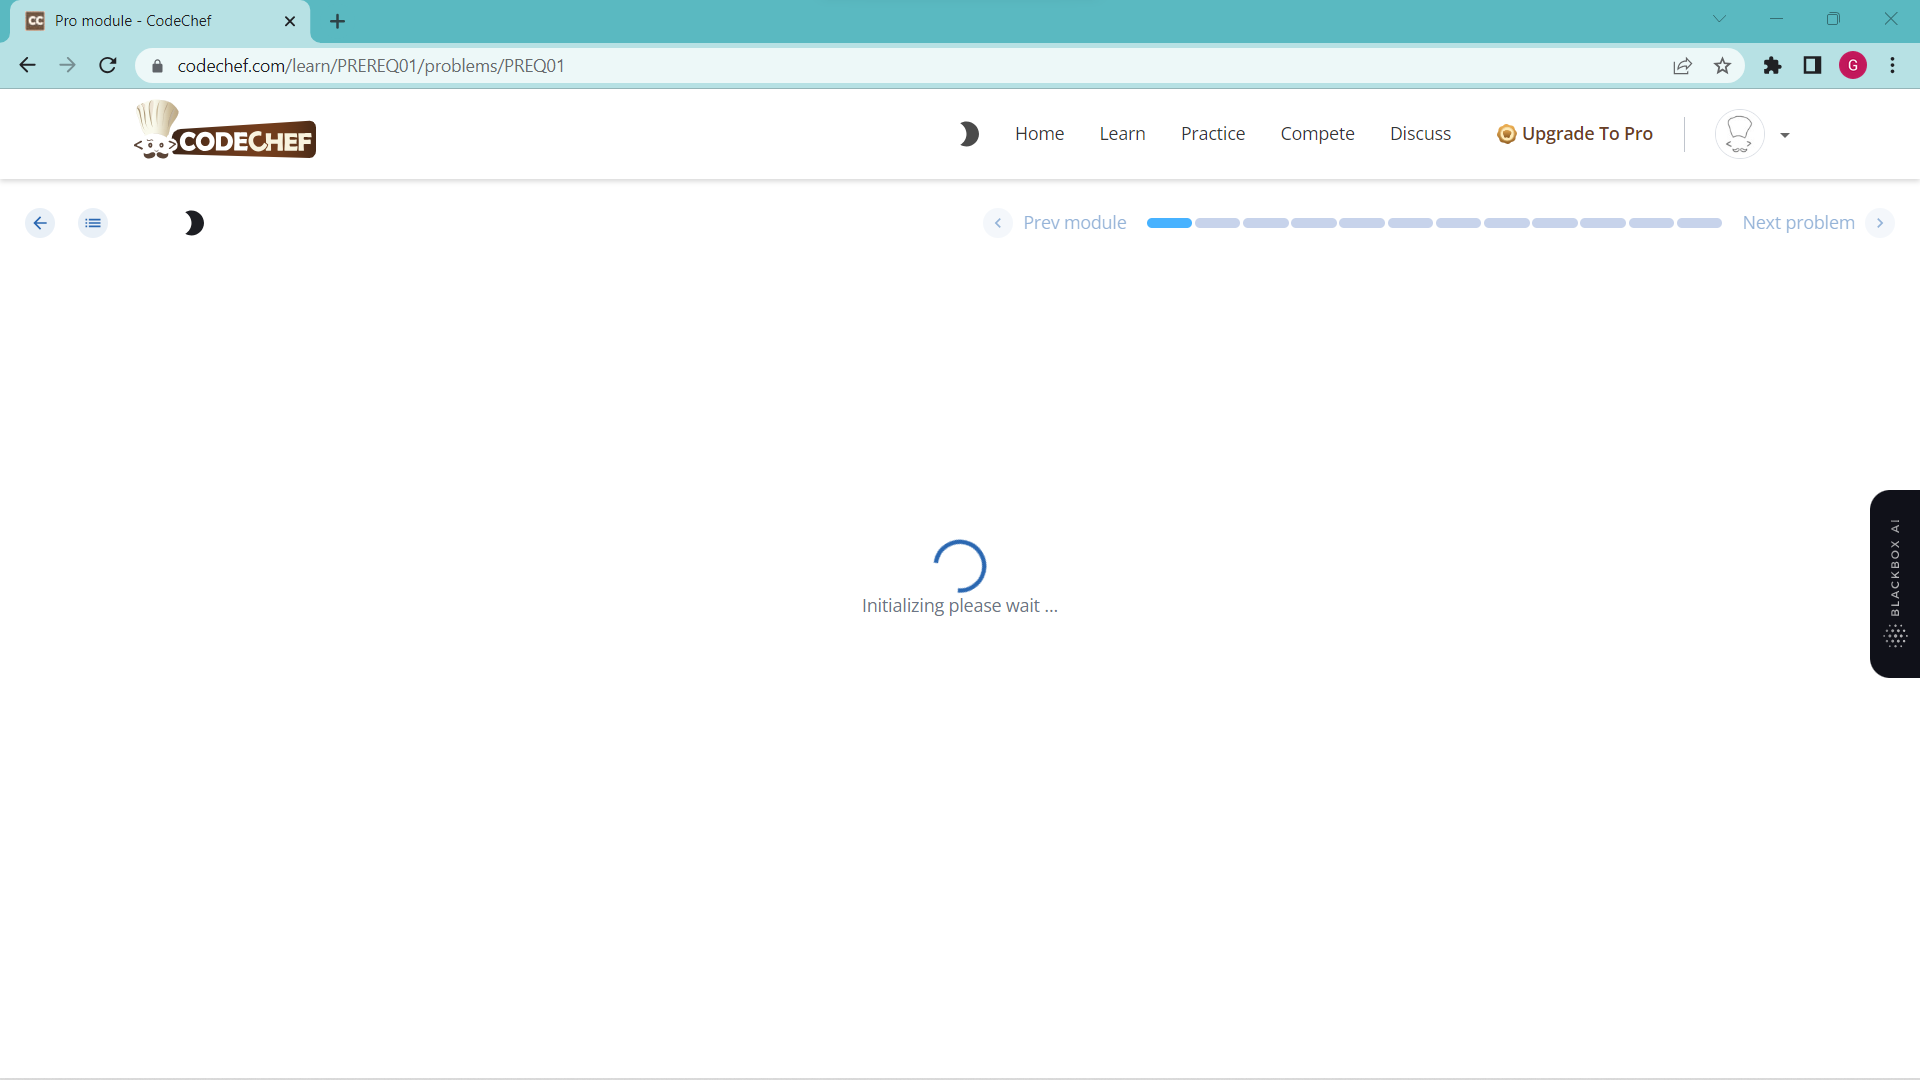Bookmark this page with star icon

(1722, 66)
